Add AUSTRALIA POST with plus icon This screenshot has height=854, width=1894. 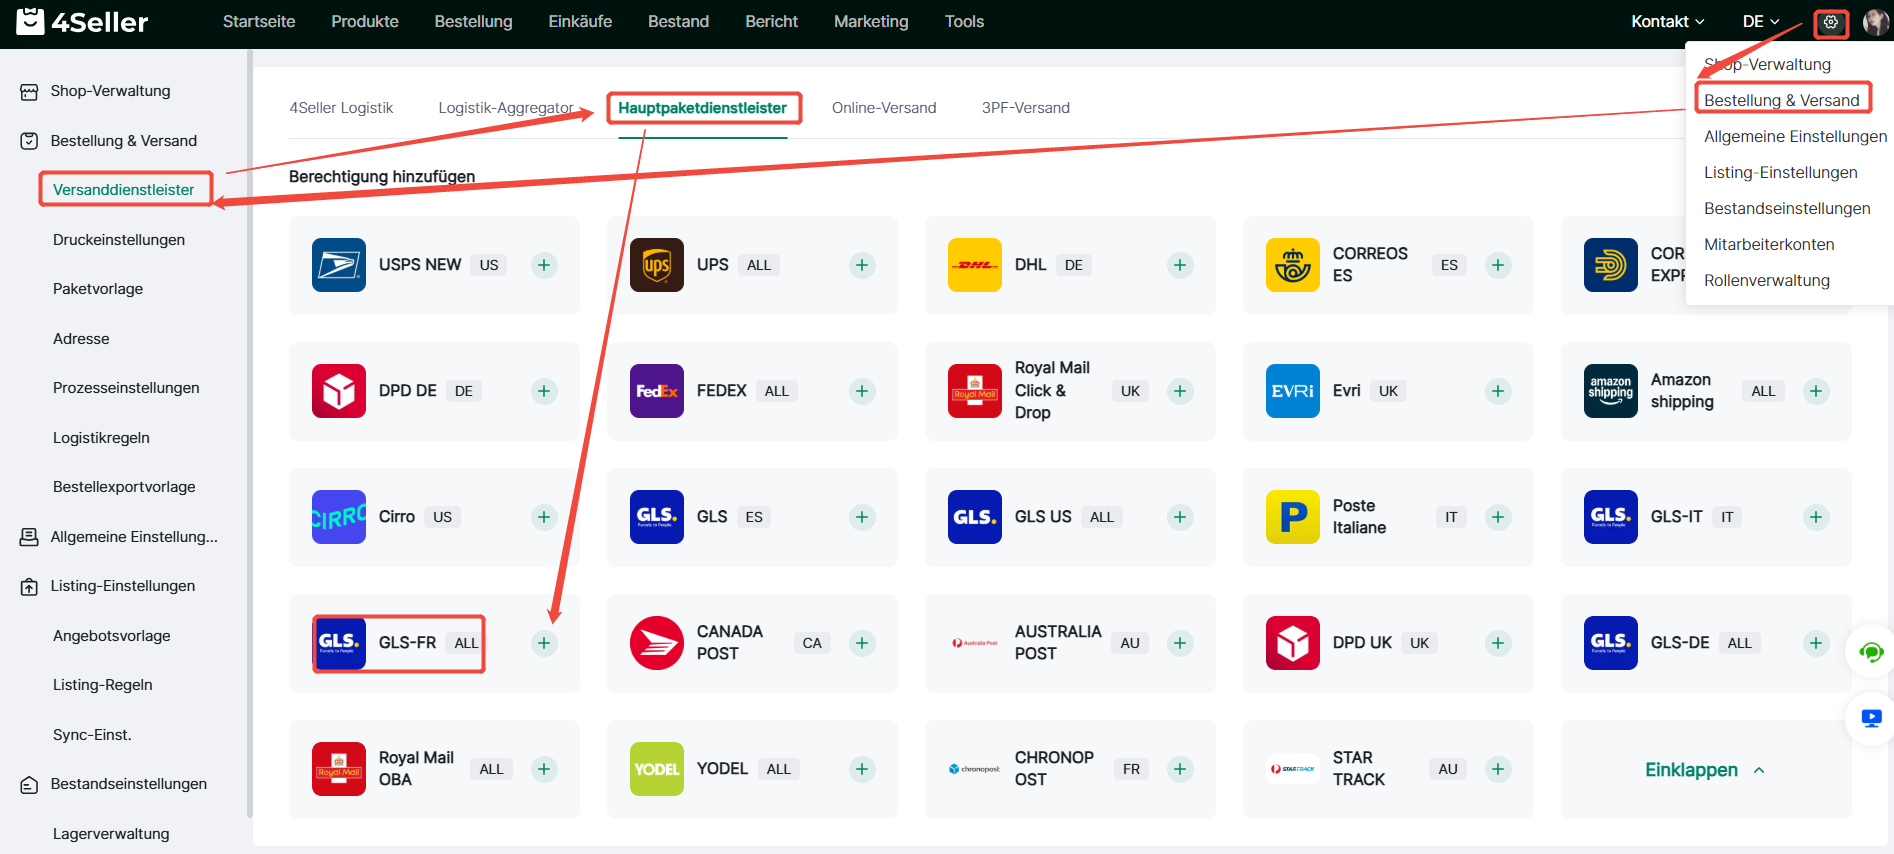(x=1180, y=643)
